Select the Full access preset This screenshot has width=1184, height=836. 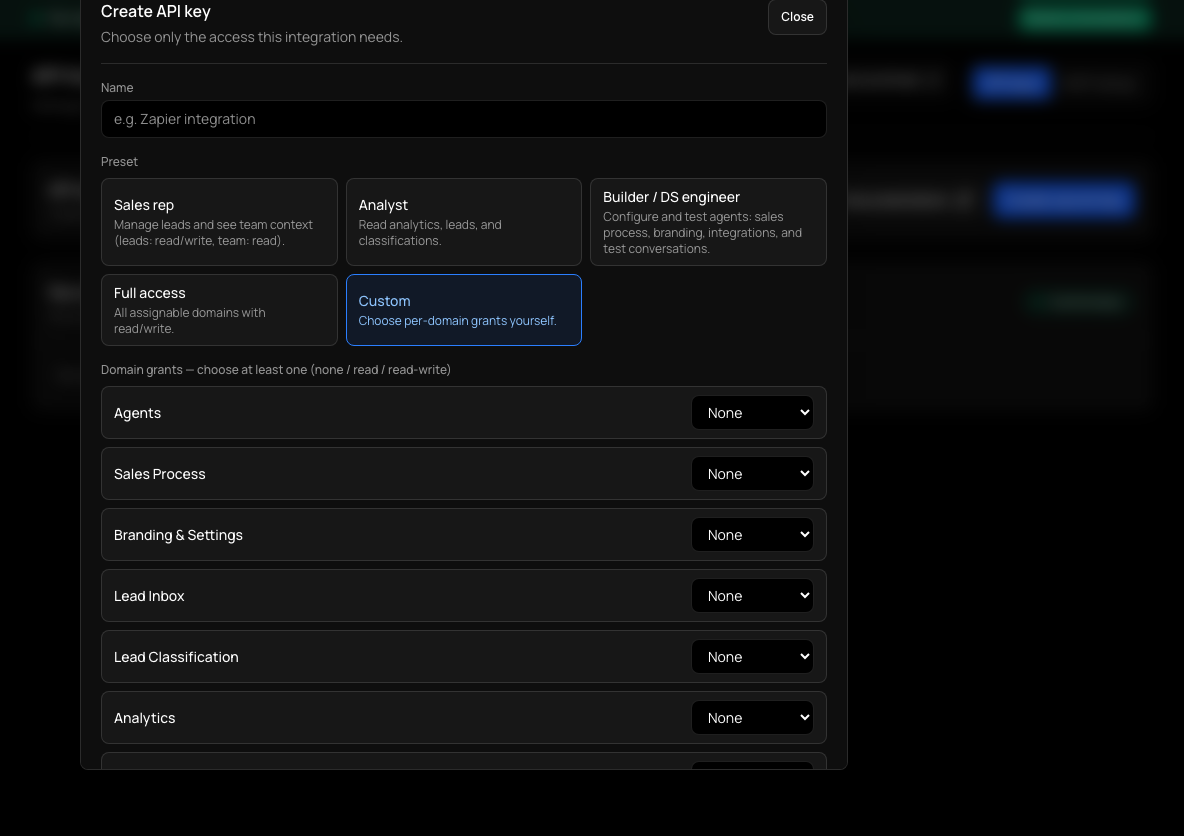[219, 310]
